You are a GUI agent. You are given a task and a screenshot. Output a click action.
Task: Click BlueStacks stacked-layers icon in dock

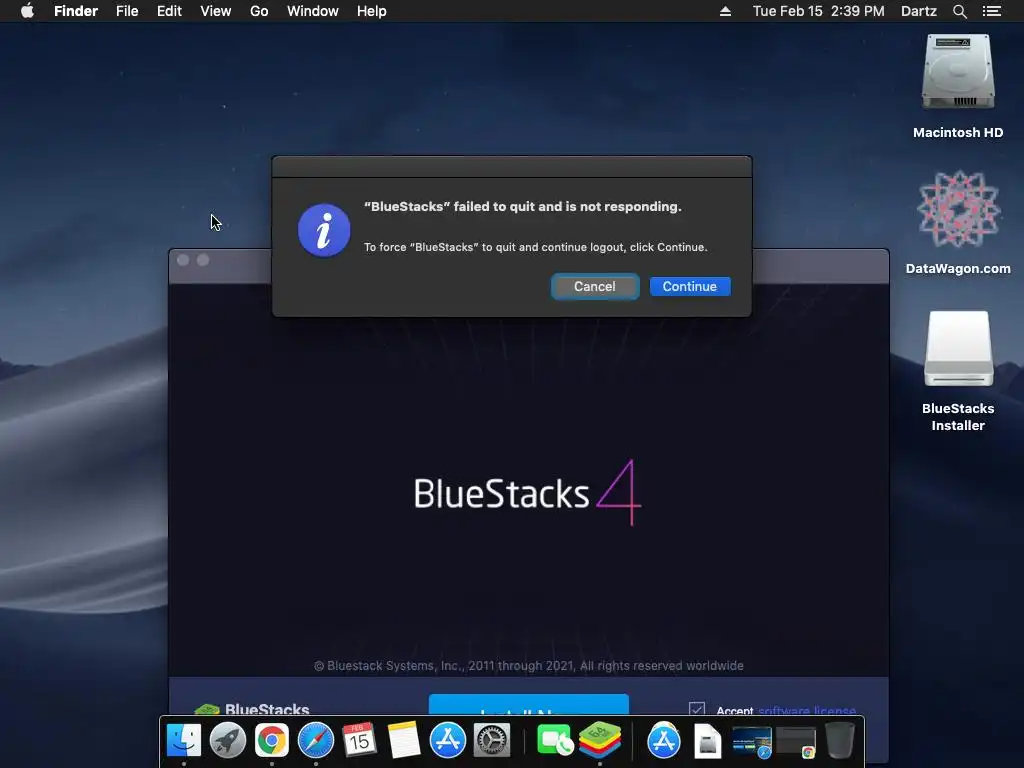(x=600, y=740)
